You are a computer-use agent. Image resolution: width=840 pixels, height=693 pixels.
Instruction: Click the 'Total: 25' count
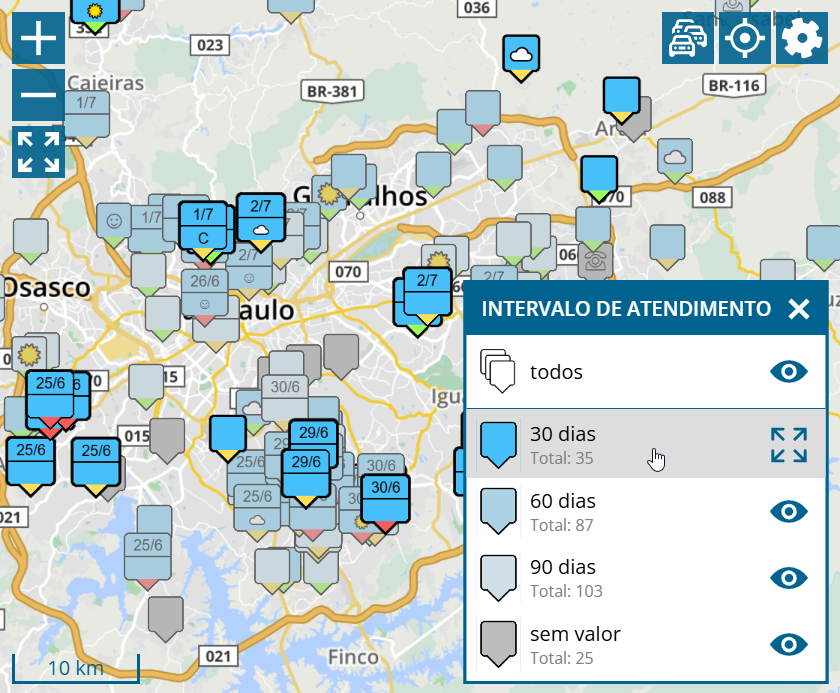tap(562, 658)
